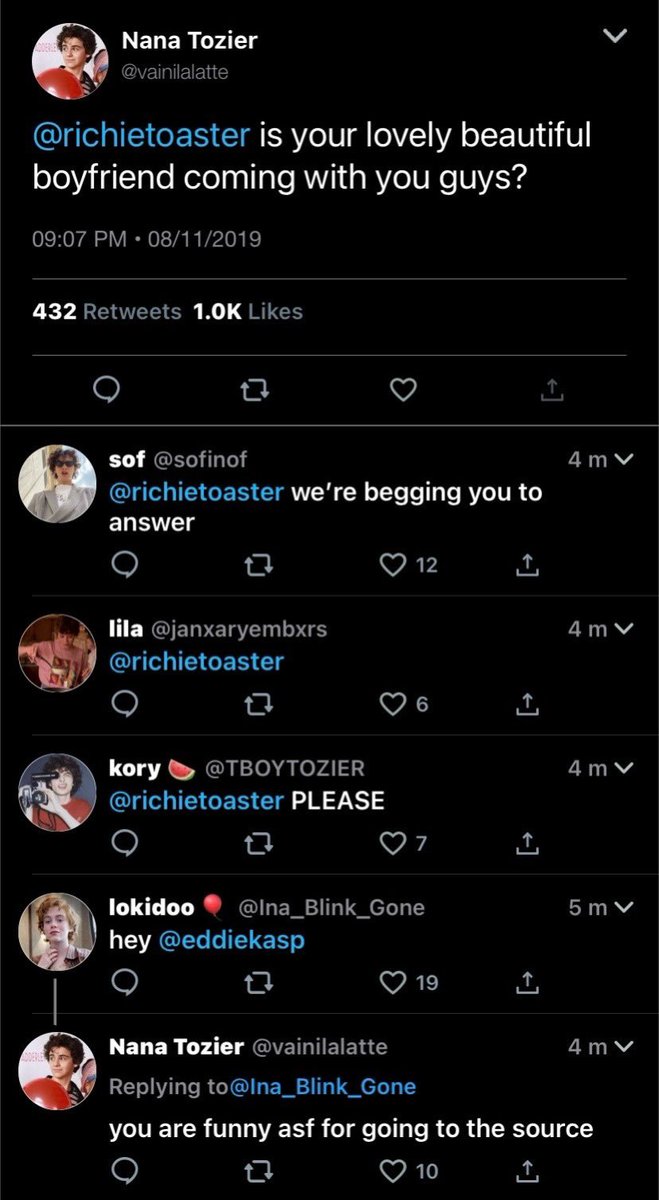Open the options chevron on lokidoo's tweet
This screenshot has height=1200, width=659.
624,908
